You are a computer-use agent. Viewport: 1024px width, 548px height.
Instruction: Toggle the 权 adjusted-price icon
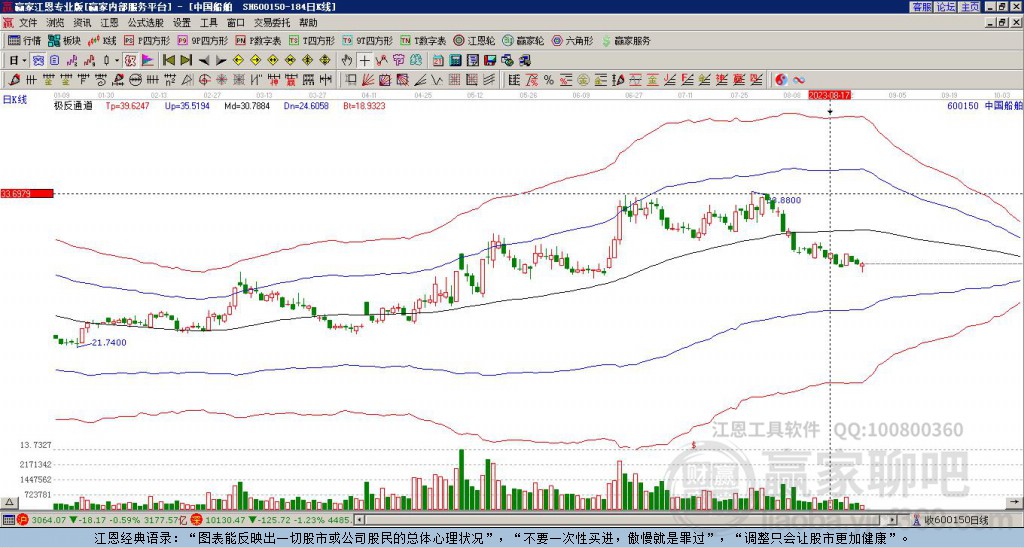pos(130,61)
